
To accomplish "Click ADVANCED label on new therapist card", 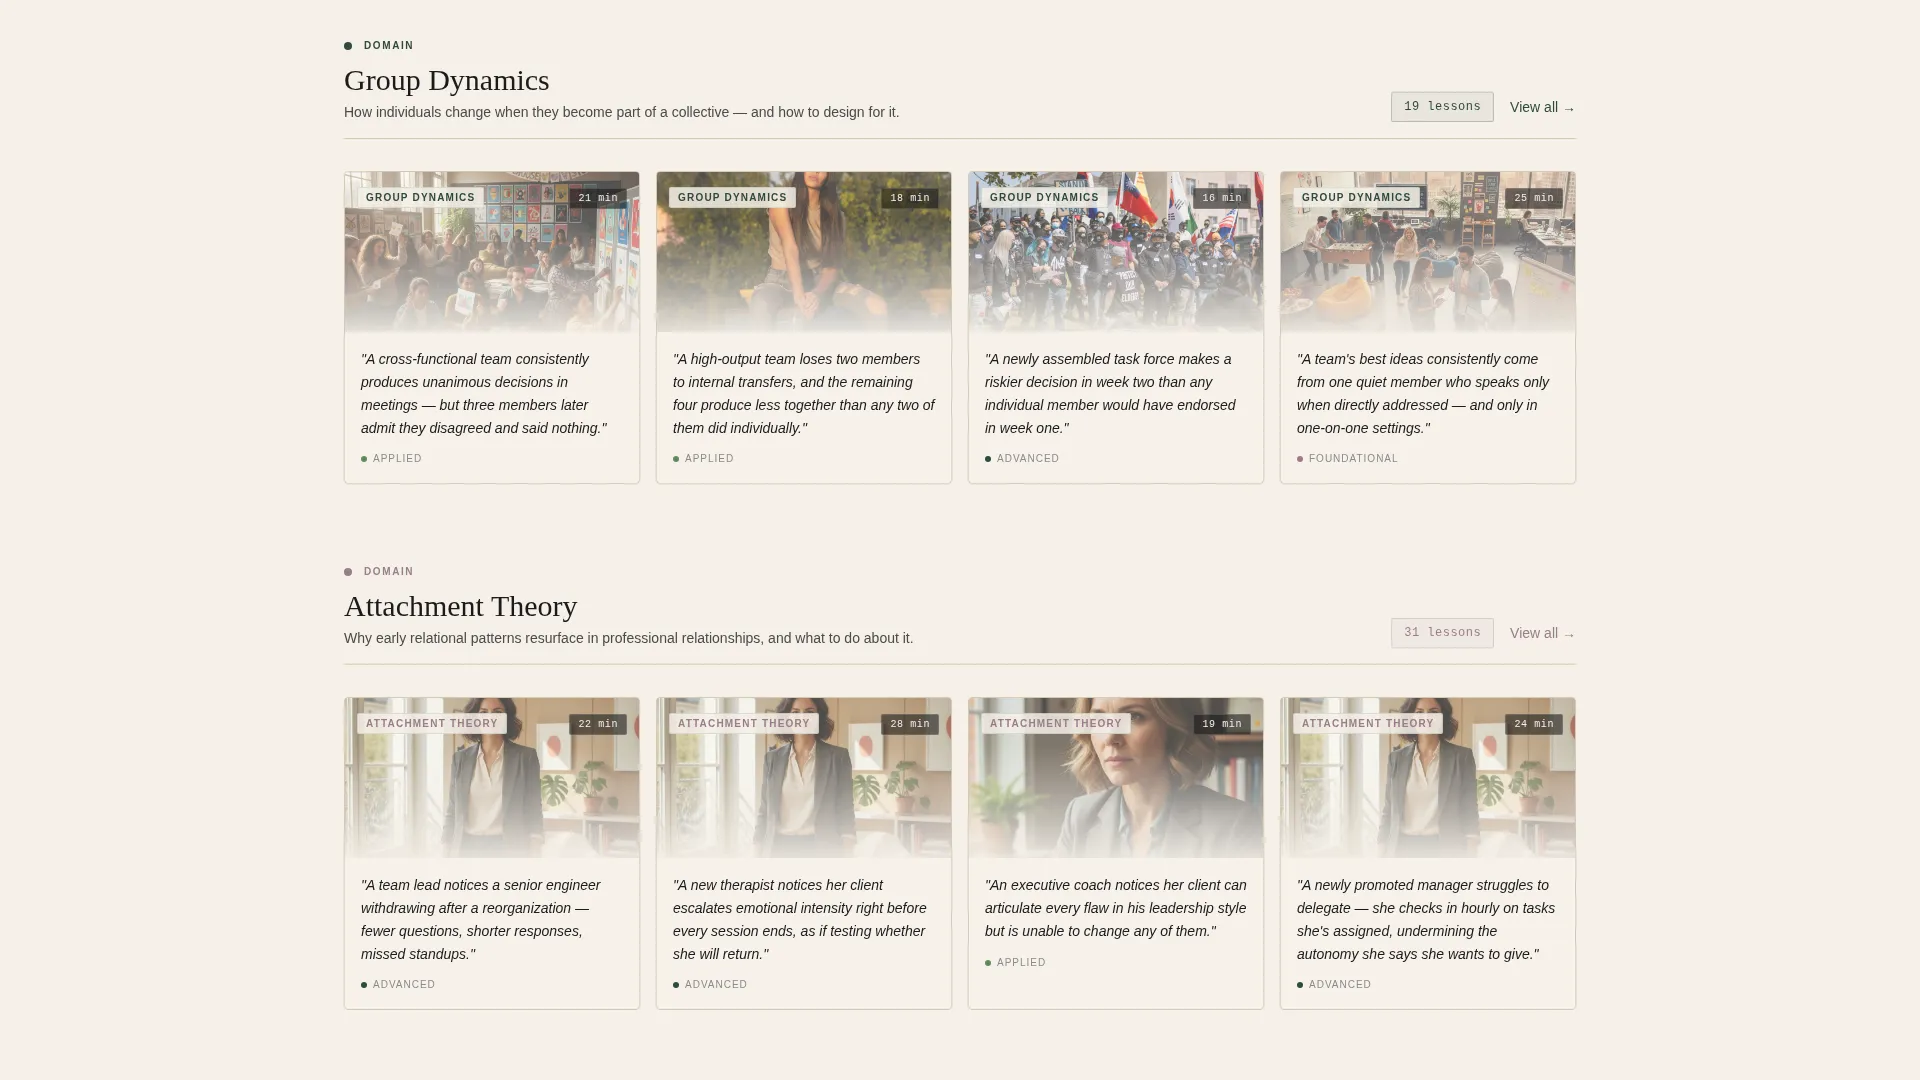I will pos(716,985).
